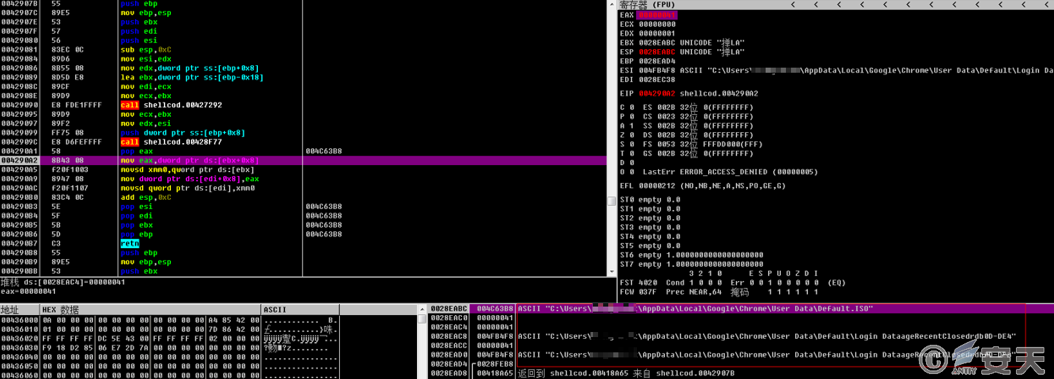Select EAX register value
The height and width of the screenshot is (379, 1054).
657,15
